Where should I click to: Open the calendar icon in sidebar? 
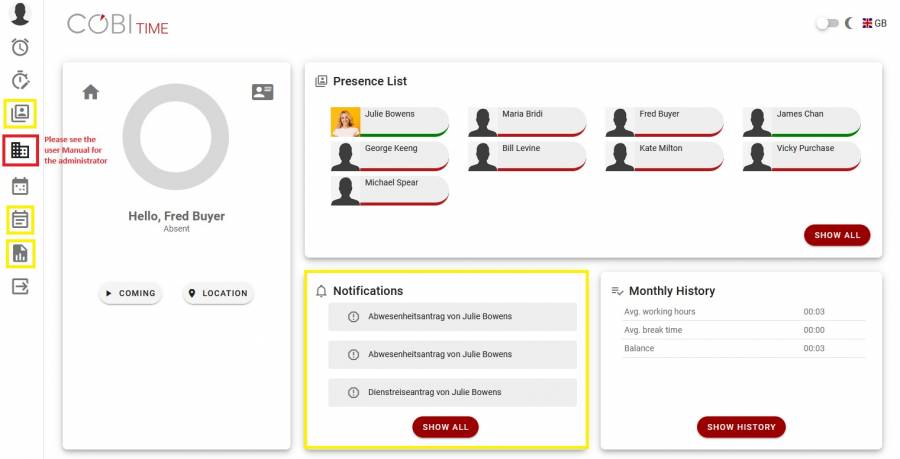pyautogui.click(x=20, y=186)
